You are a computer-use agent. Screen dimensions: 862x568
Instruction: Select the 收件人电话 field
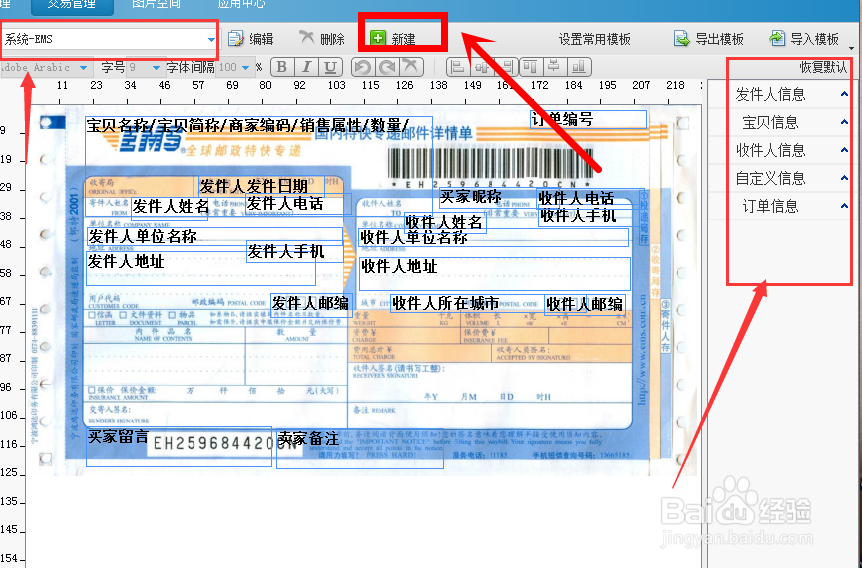click(x=590, y=198)
